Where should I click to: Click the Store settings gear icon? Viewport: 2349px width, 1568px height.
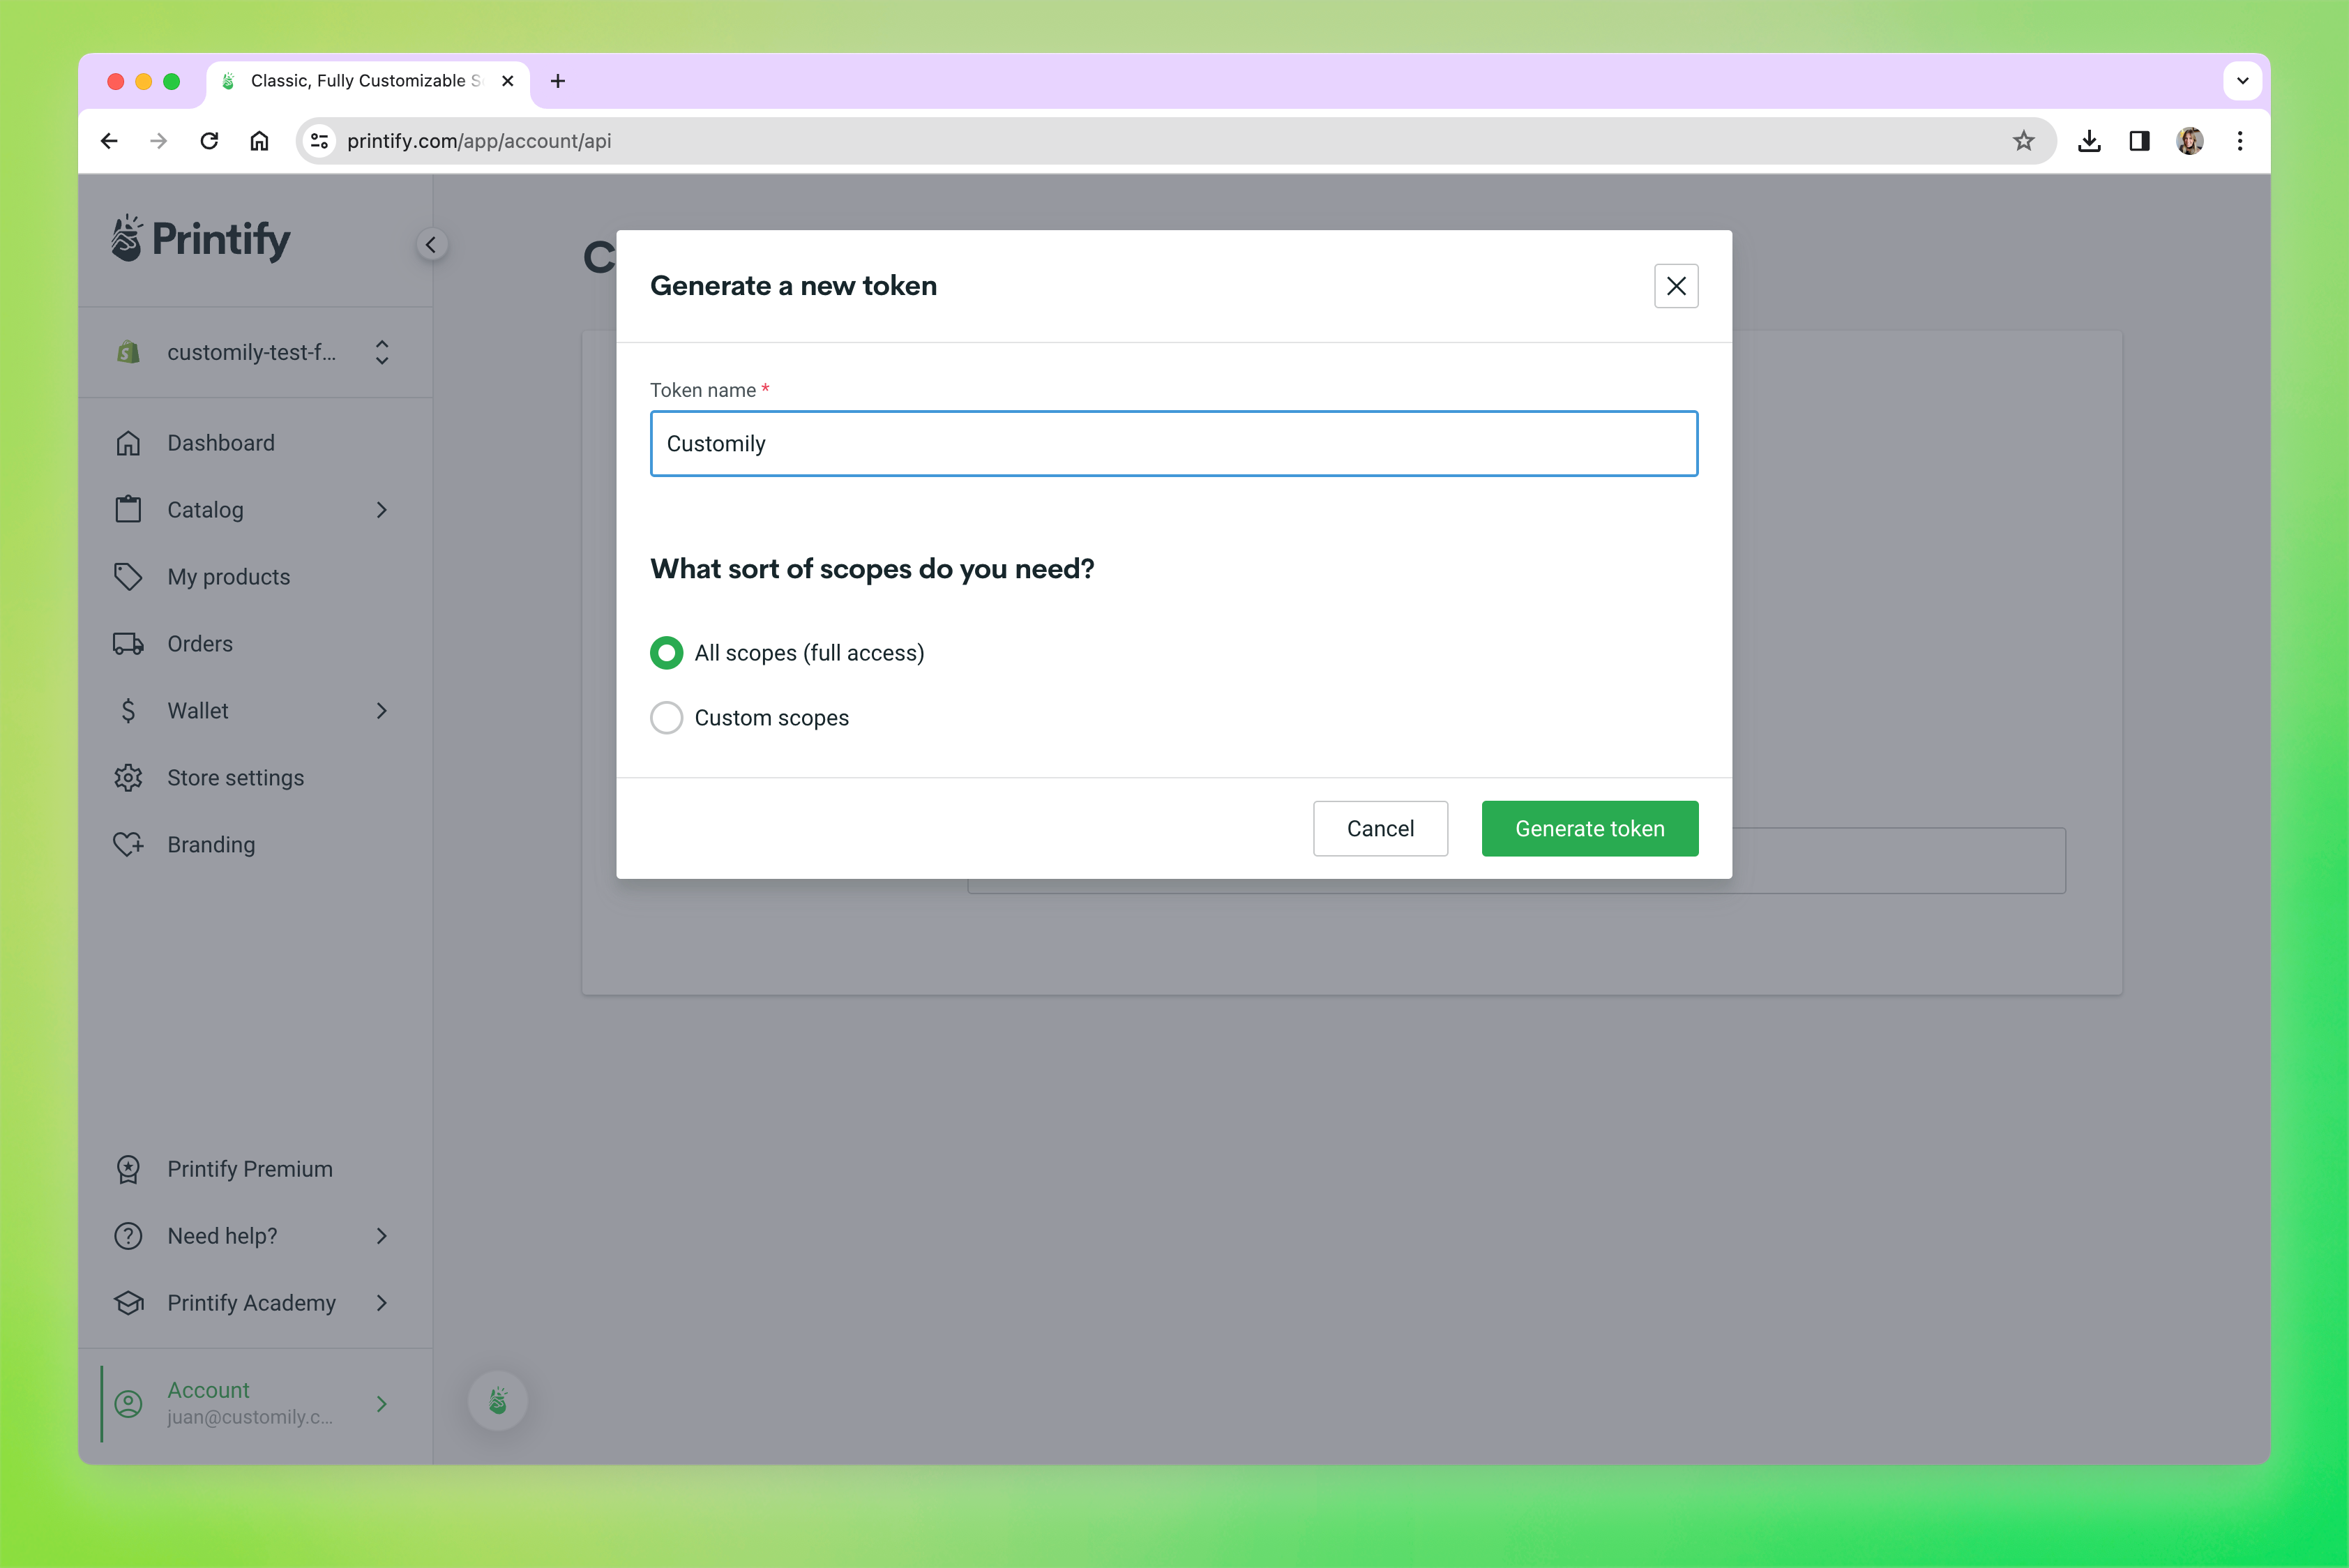click(x=128, y=778)
